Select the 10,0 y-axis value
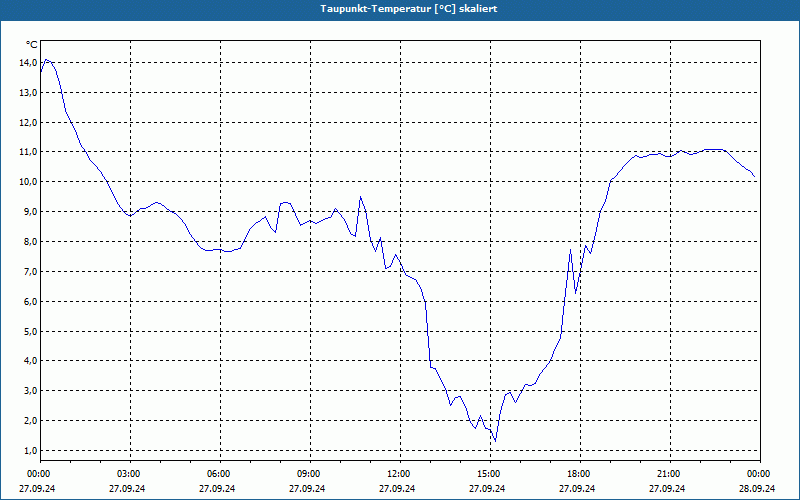 click(x=28, y=182)
